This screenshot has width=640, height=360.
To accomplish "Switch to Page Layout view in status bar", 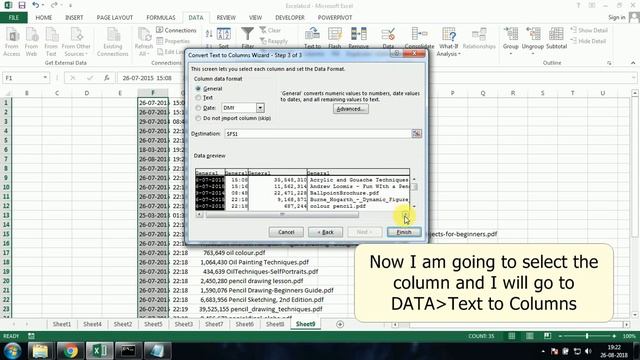I will click(529, 336).
